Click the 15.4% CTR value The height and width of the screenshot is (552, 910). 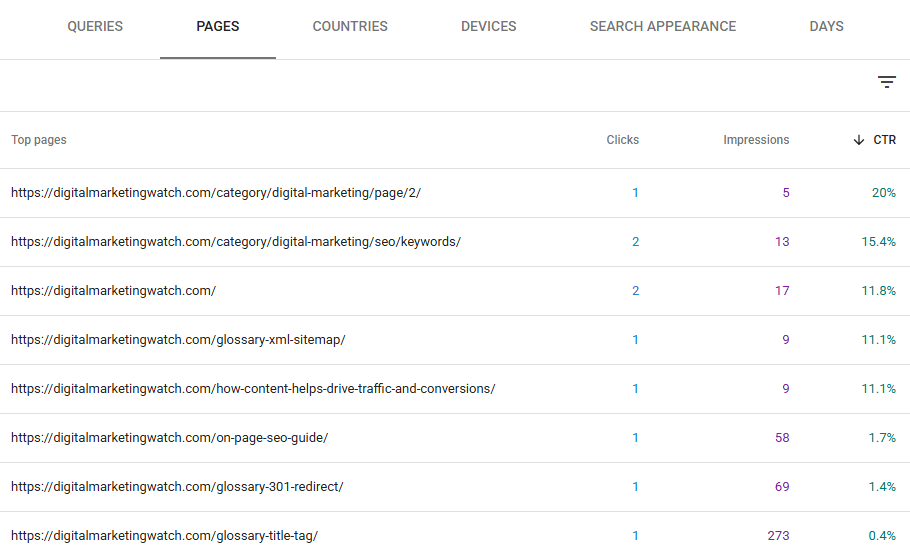click(879, 241)
